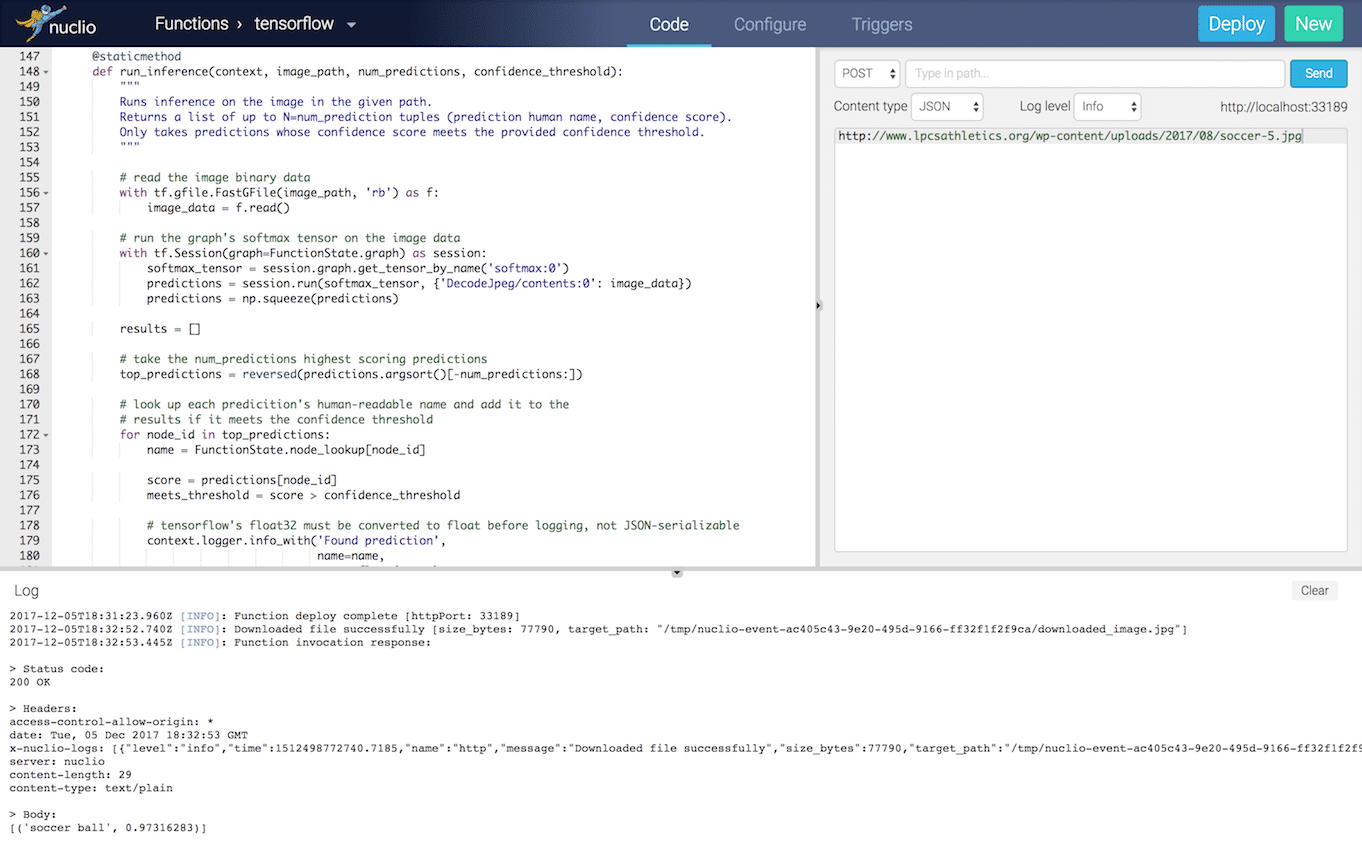The image size is (1362, 851).
Task: Send the test request
Action: click(1318, 73)
